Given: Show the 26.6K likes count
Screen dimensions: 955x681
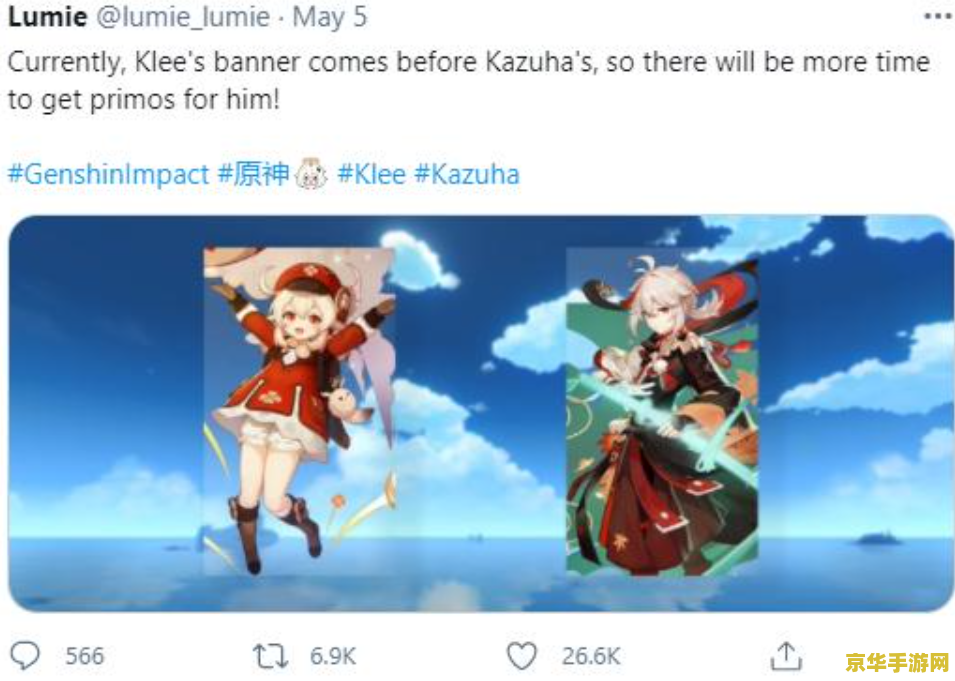Looking at the screenshot, I should click(591, 657).
